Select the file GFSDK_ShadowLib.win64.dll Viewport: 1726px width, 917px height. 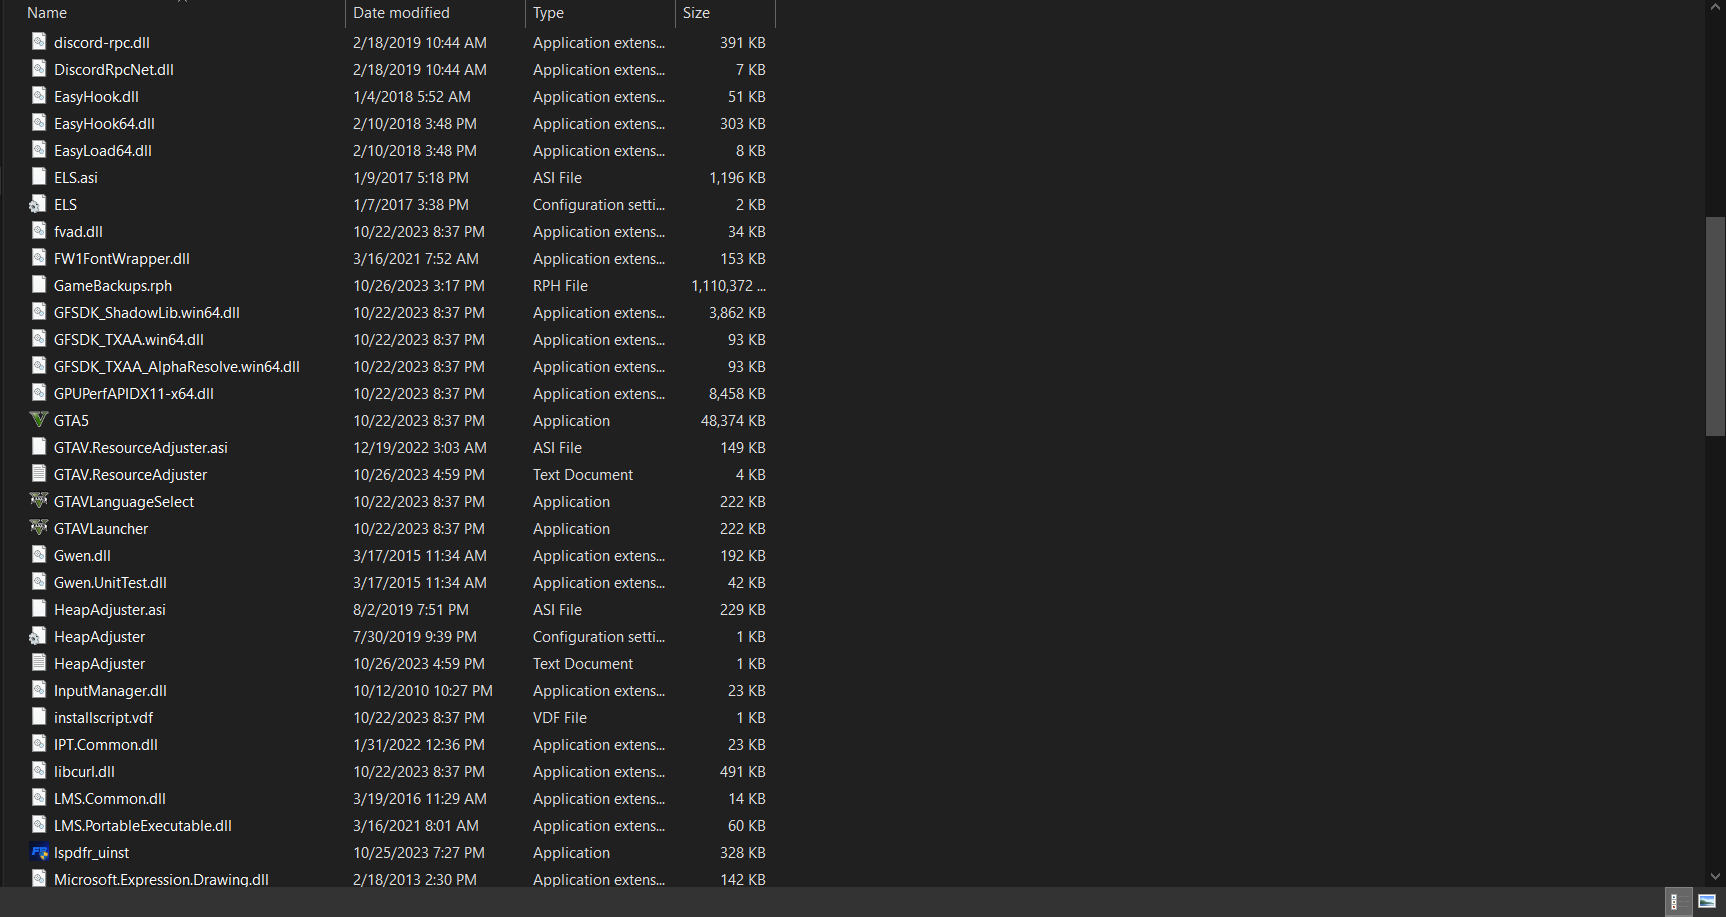coord(147,313)
